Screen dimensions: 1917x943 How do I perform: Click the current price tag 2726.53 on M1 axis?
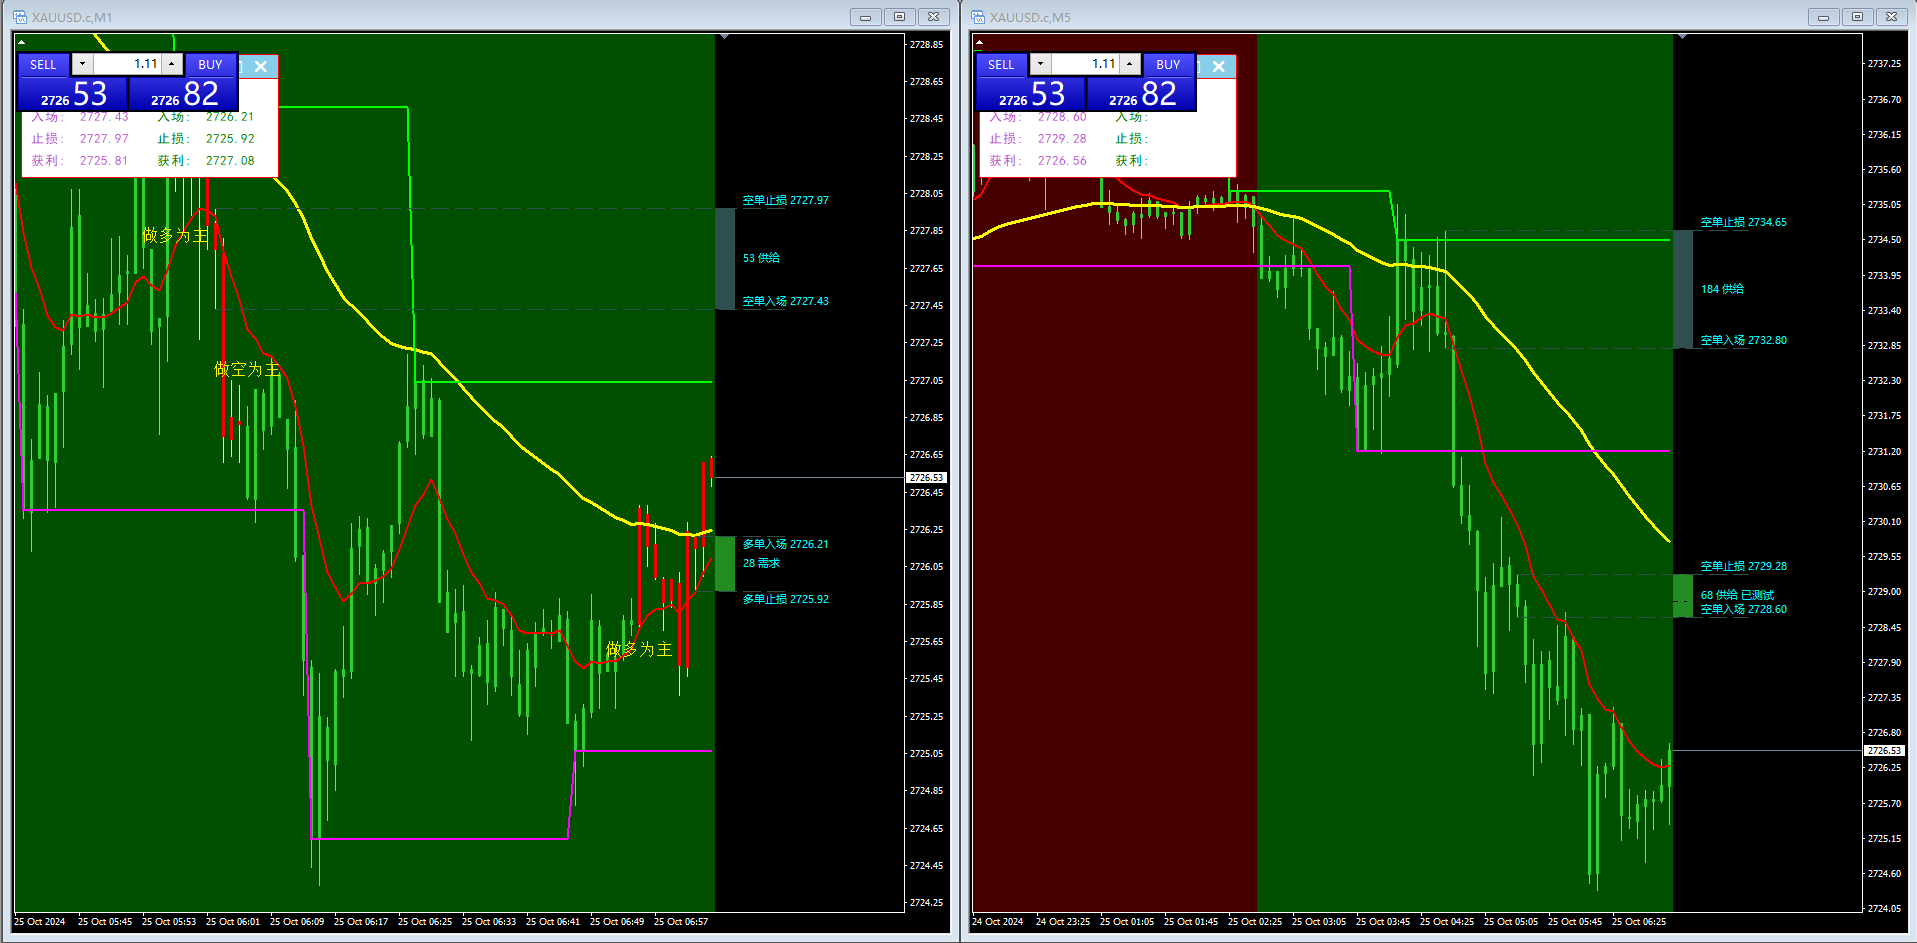(x=926, y=478)
